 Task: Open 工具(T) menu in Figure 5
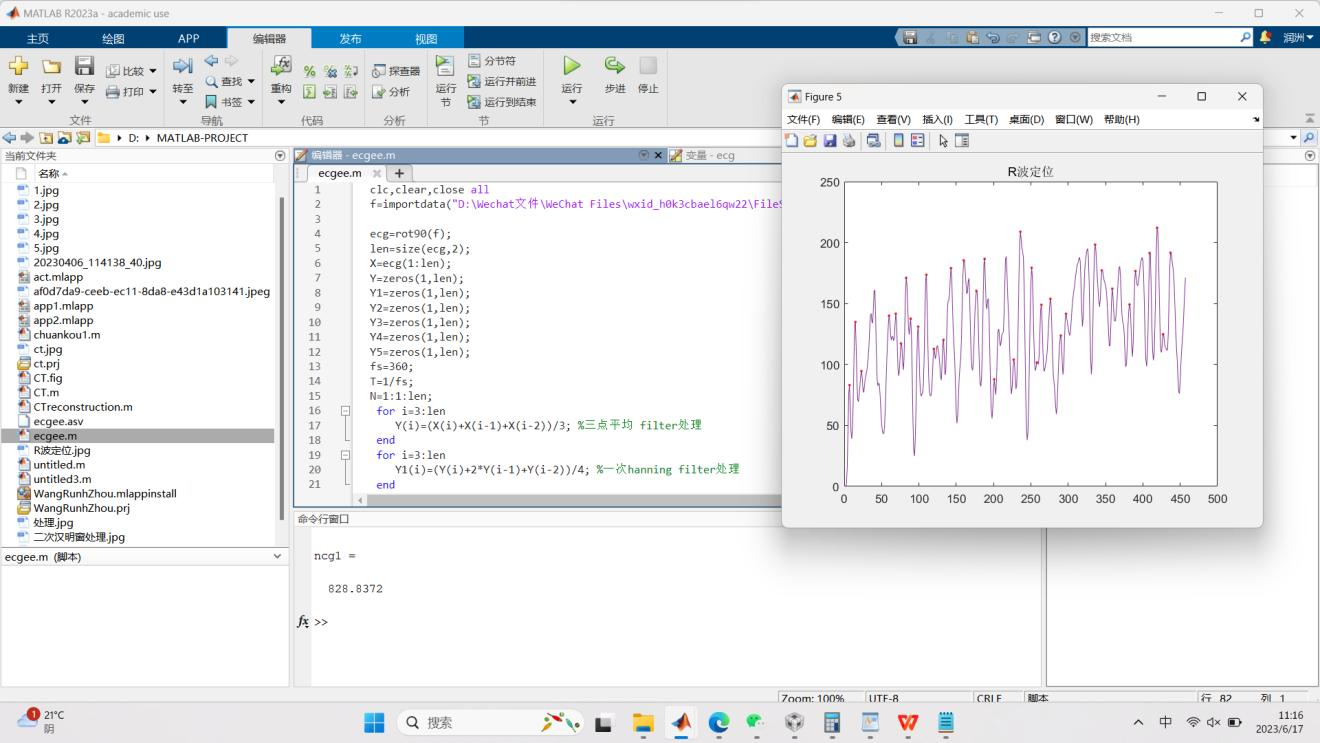pos(981,119)
